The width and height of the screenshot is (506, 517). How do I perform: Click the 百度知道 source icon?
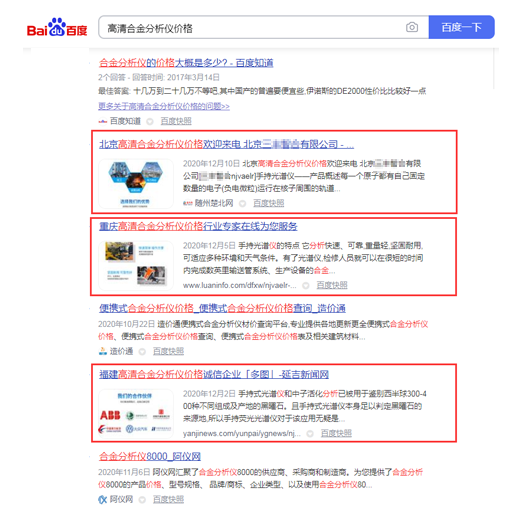click(x=102, y=121)
